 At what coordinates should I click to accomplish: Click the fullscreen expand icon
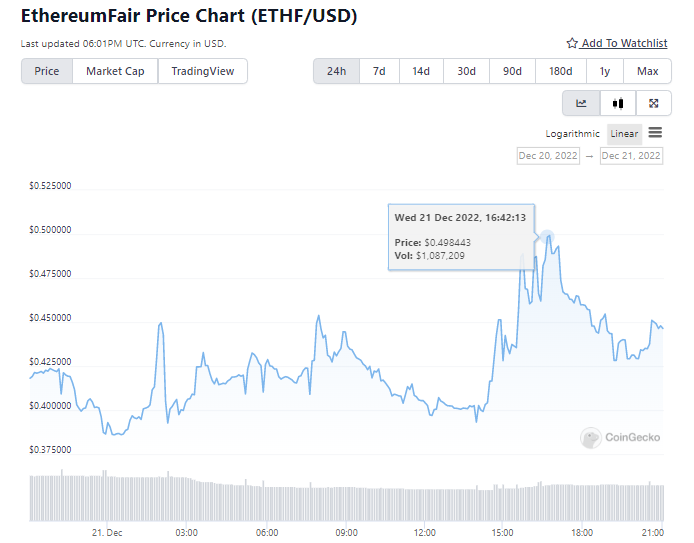coord(653,103)
